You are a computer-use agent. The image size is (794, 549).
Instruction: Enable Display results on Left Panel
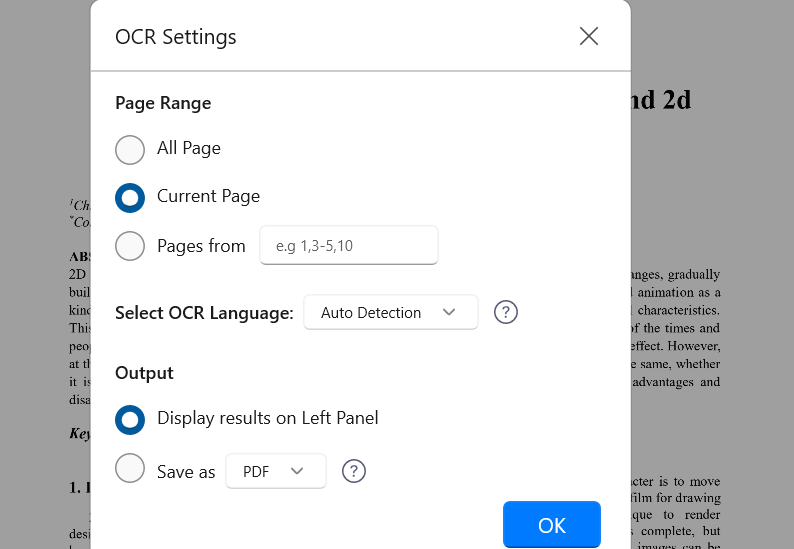(130, 419)
